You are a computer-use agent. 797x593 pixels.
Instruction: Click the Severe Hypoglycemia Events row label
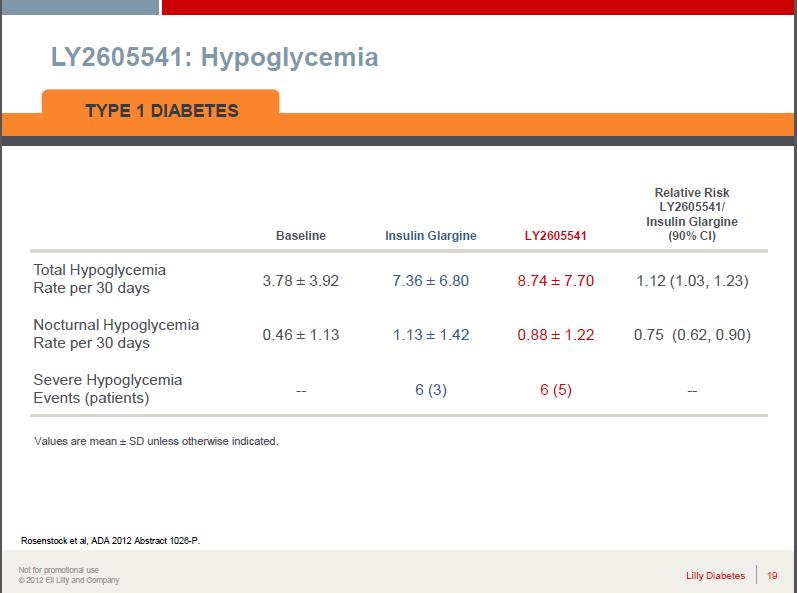tap(108, 389)
